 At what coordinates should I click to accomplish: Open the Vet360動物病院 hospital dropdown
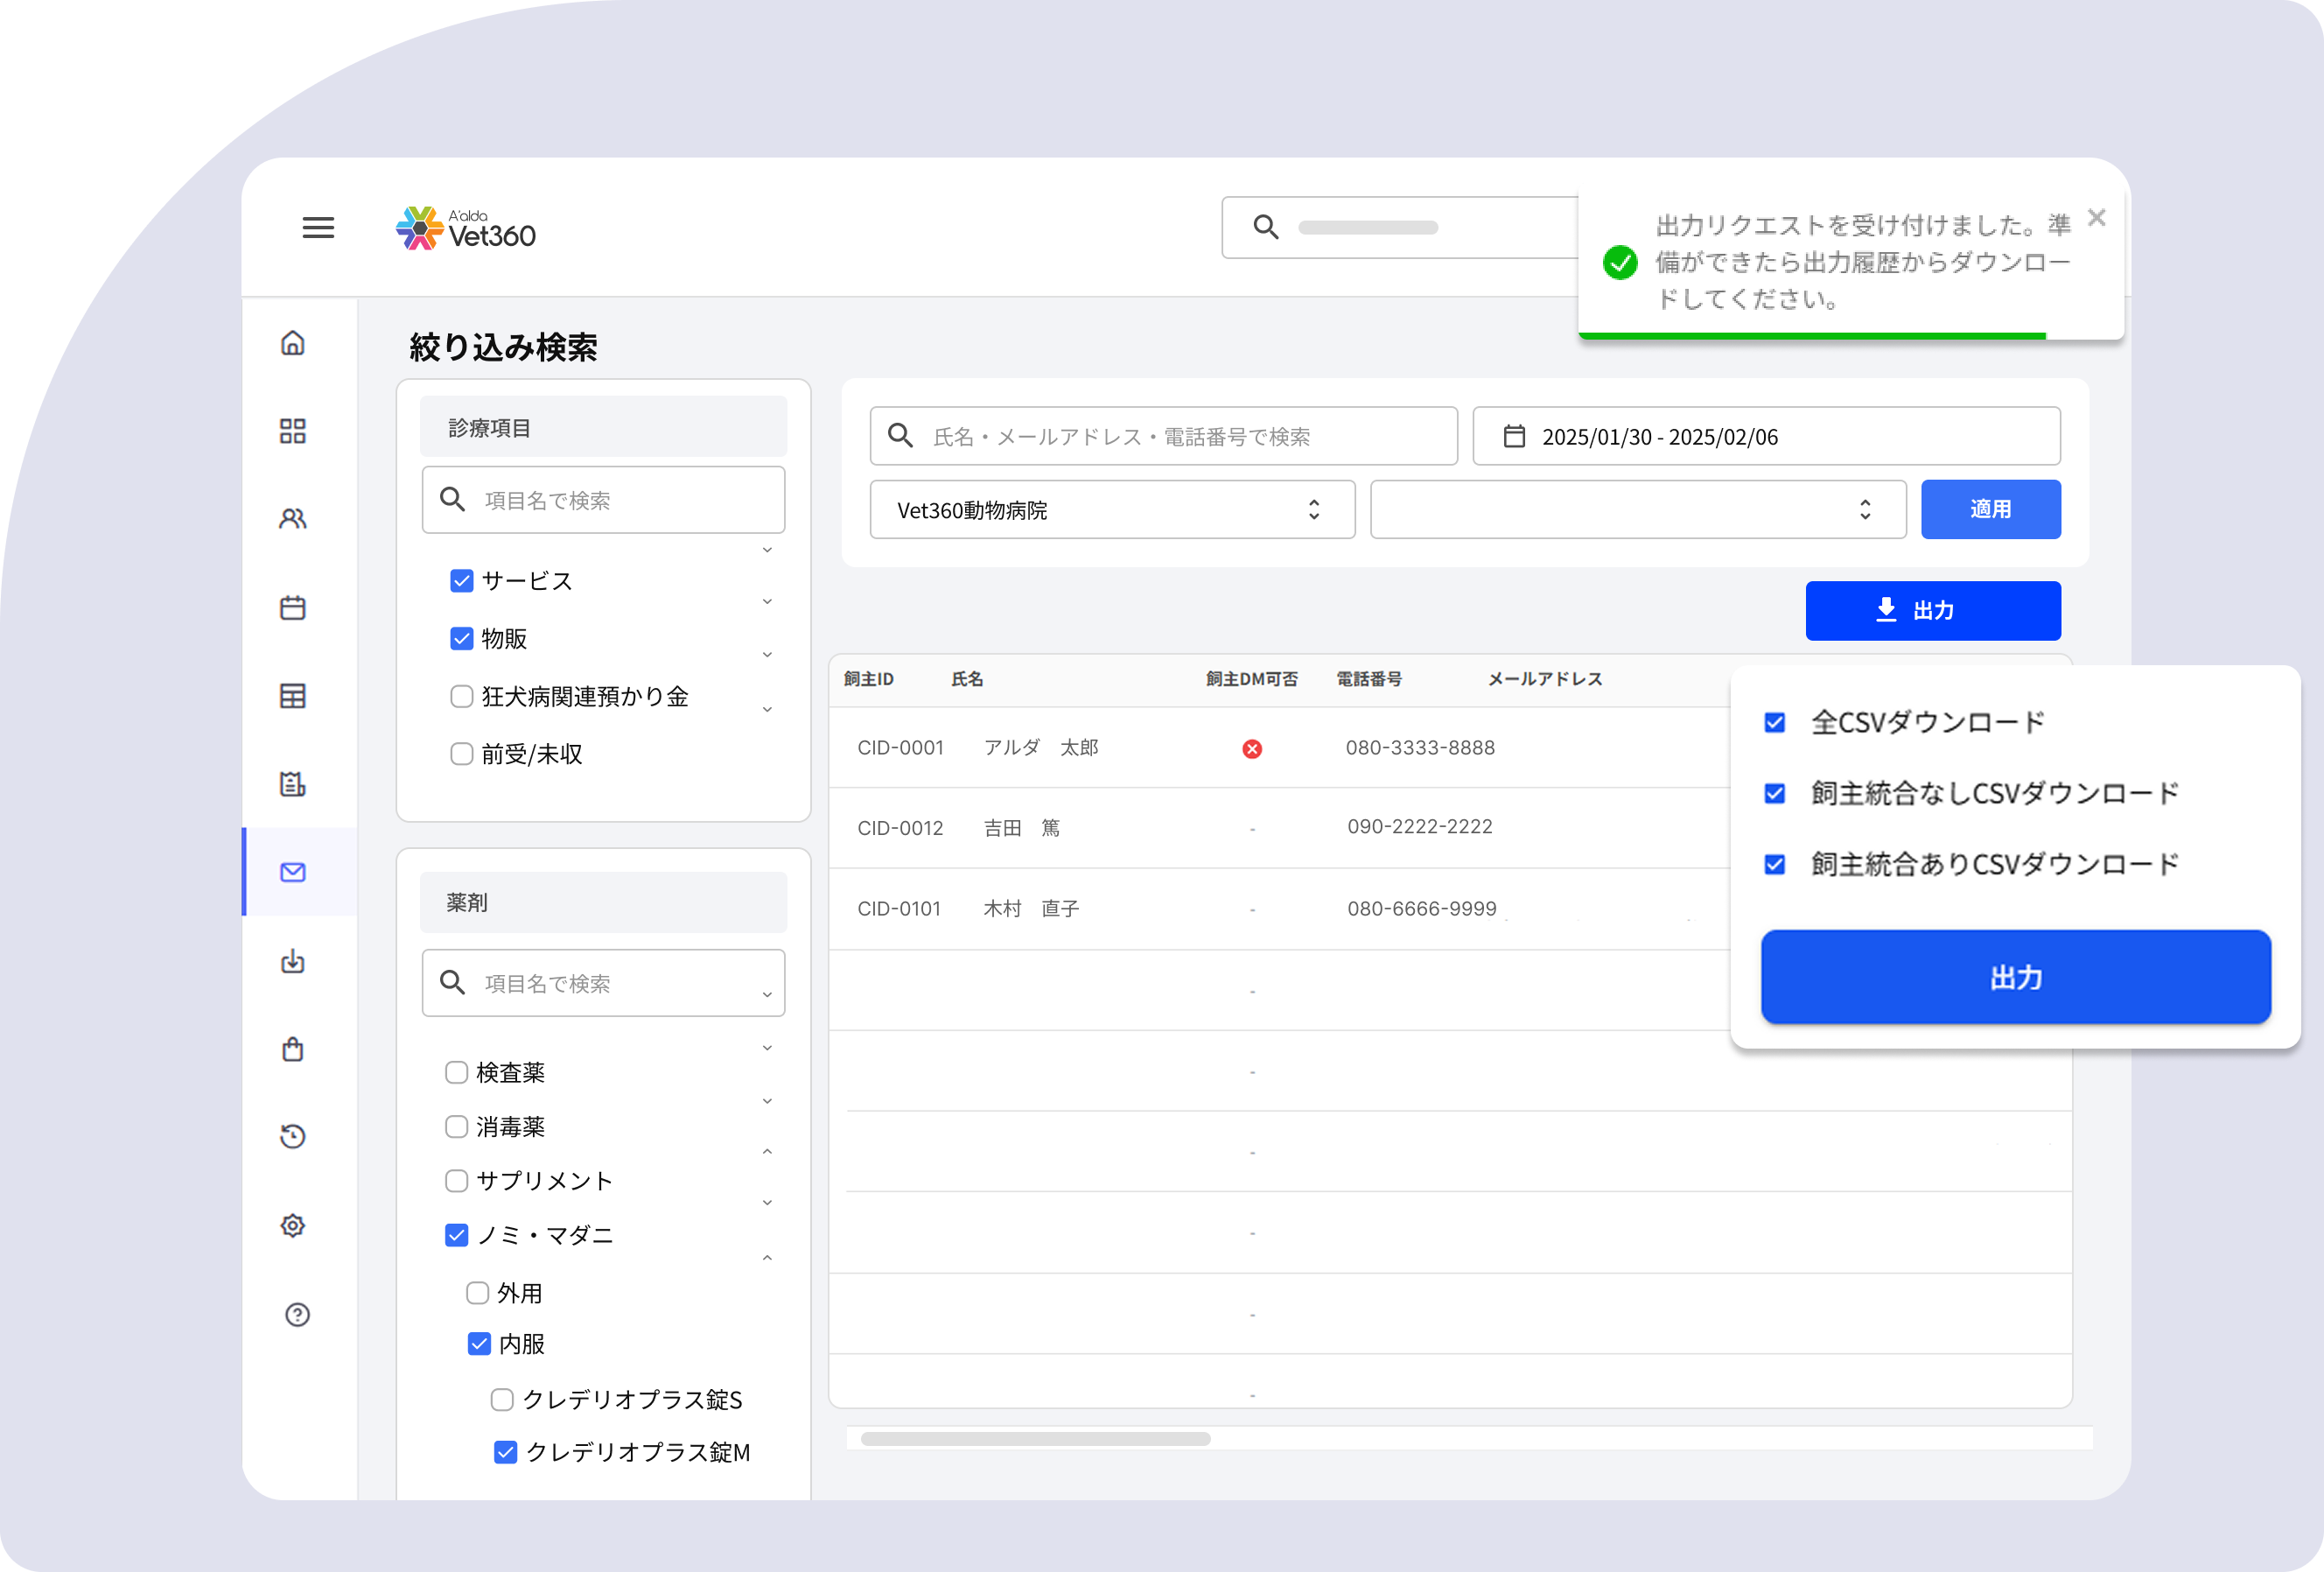pos(1112,510)
